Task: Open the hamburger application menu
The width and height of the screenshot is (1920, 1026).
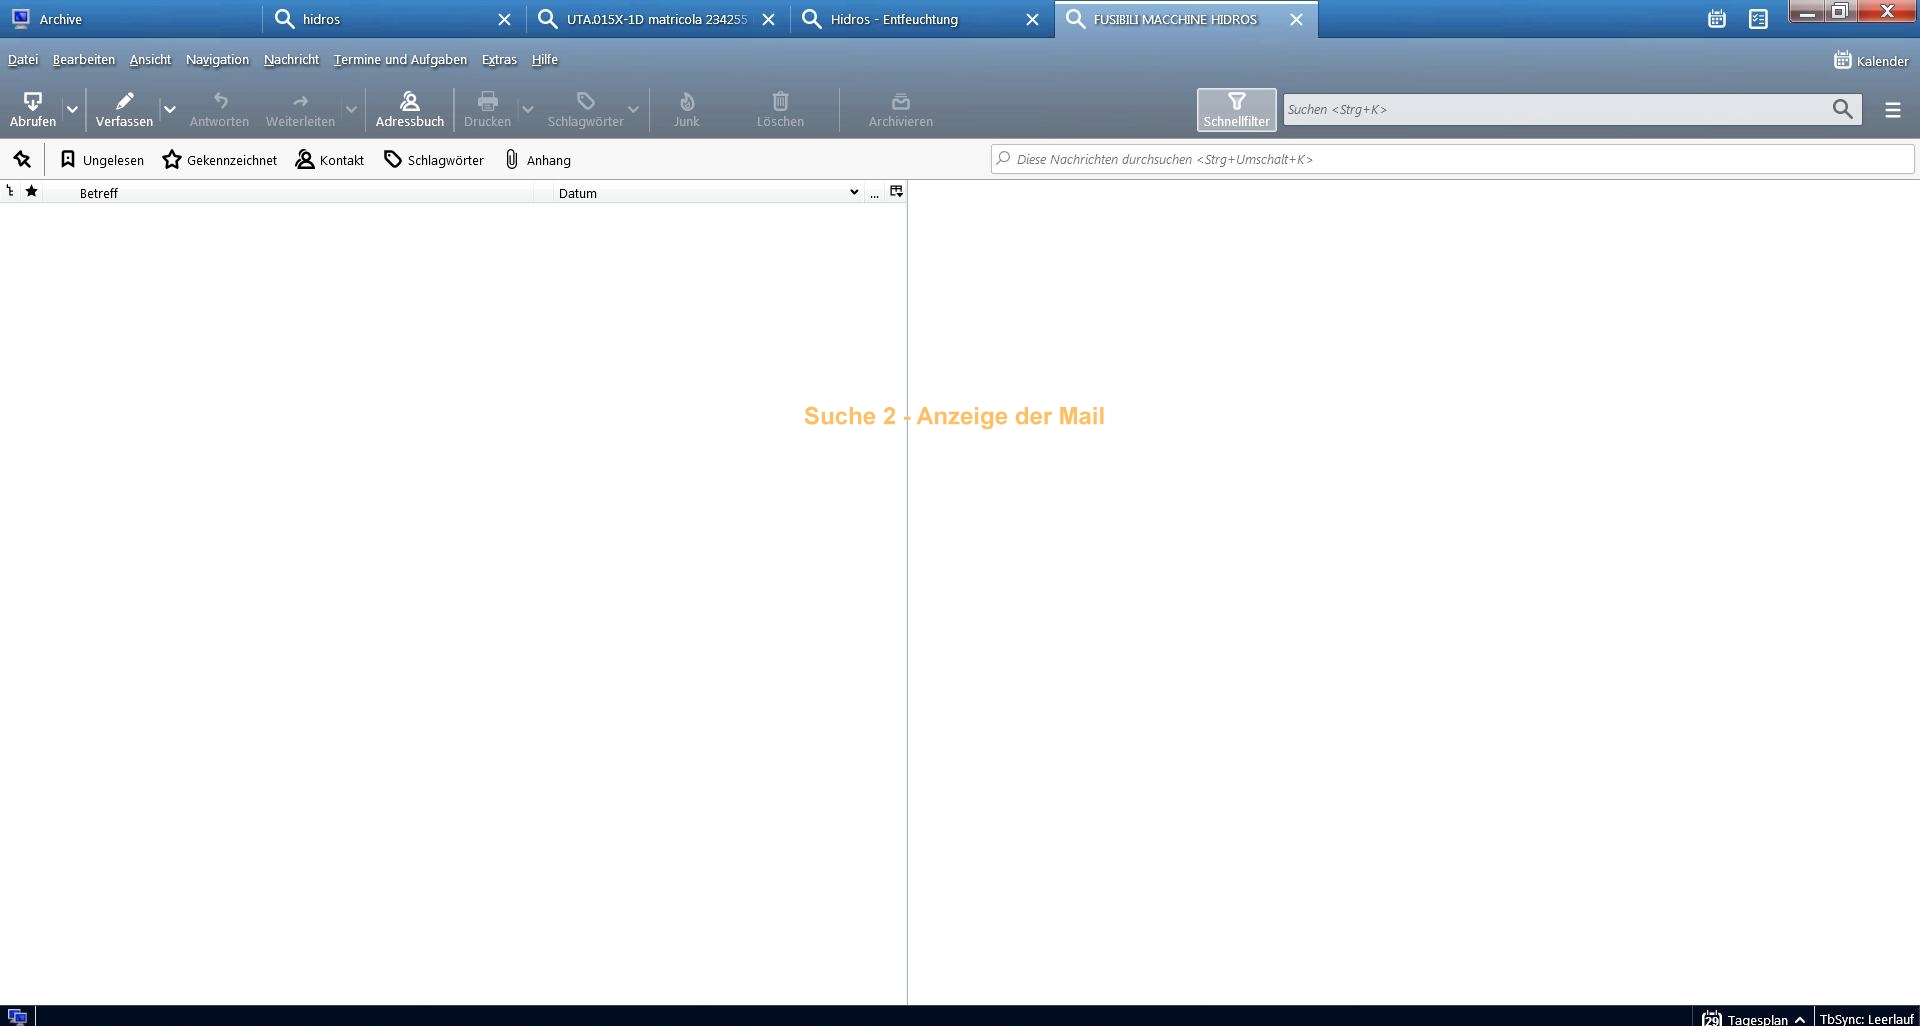Action: (1892, 110)
